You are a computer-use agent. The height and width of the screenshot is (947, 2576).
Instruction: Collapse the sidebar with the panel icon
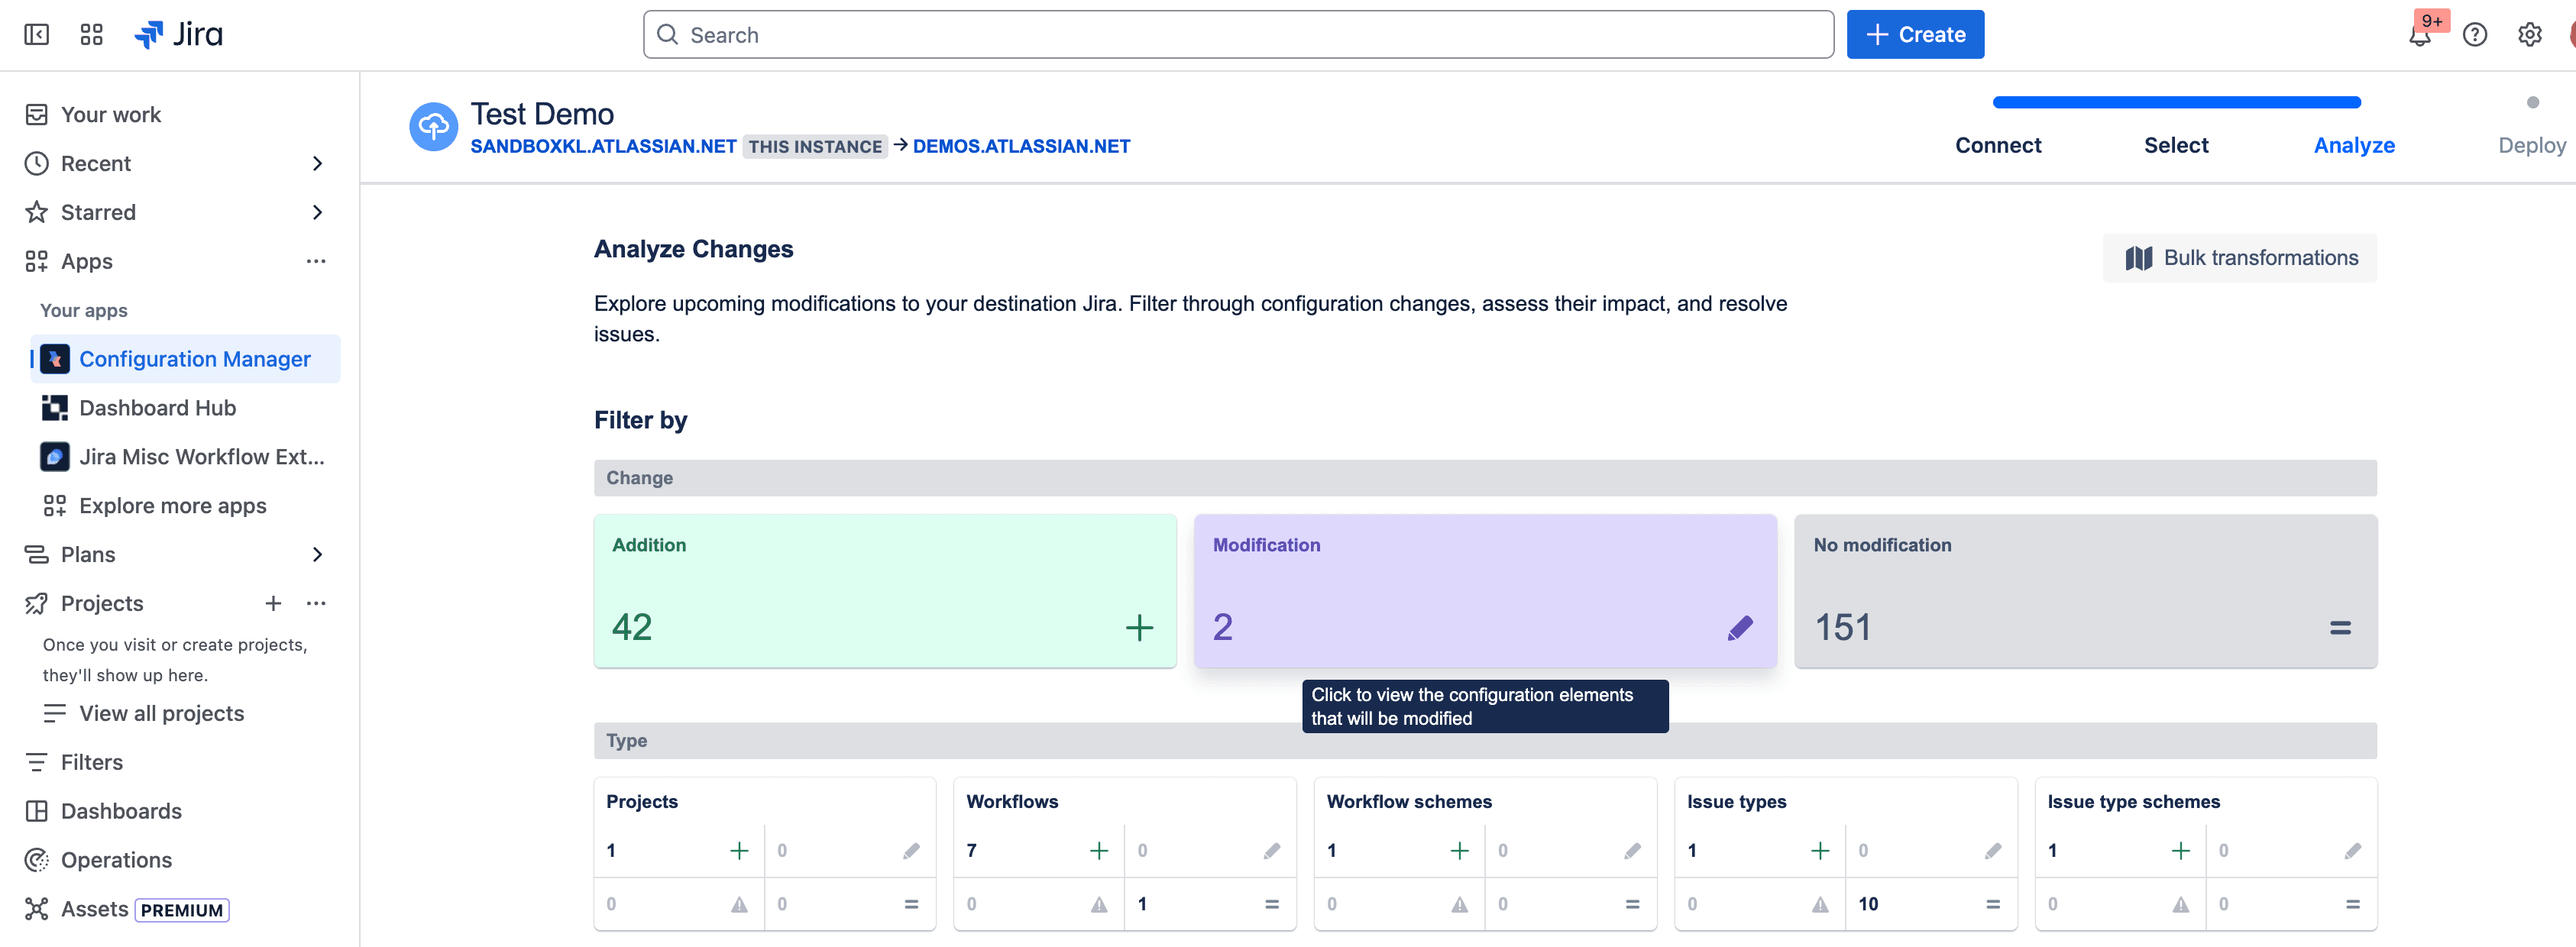[x=36, y=35]
